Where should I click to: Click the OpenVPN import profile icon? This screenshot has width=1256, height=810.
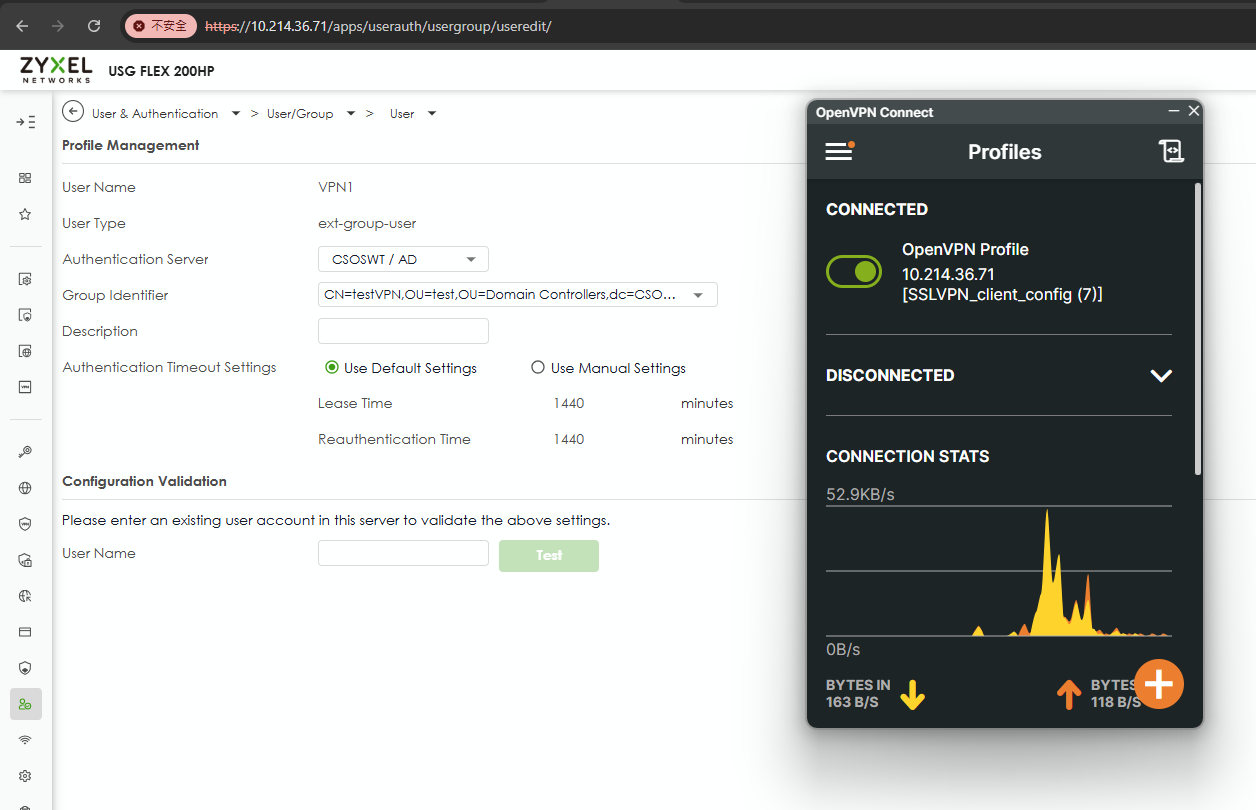point(1171,151)
